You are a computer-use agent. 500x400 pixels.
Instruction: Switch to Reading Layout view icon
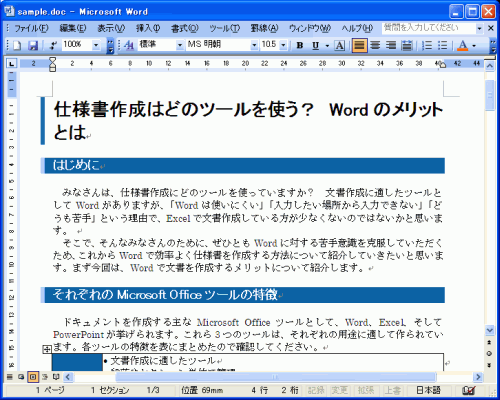(x=56, y=377)
